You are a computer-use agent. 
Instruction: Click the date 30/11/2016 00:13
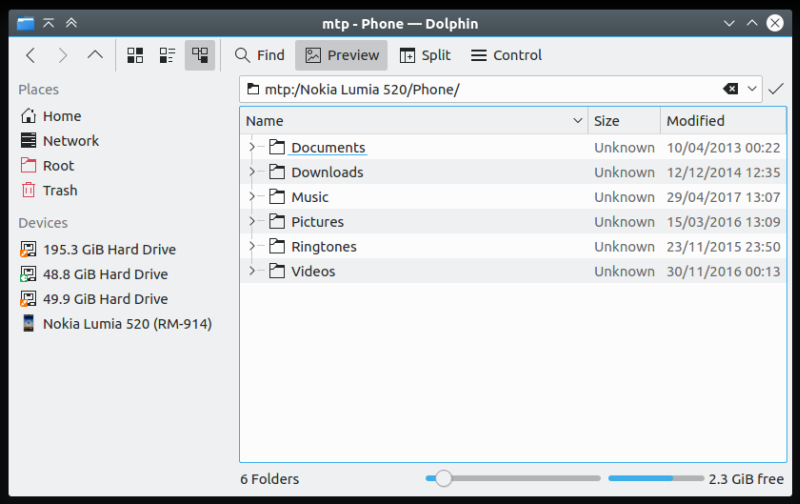pyautogui.click(x=723, y=271)
